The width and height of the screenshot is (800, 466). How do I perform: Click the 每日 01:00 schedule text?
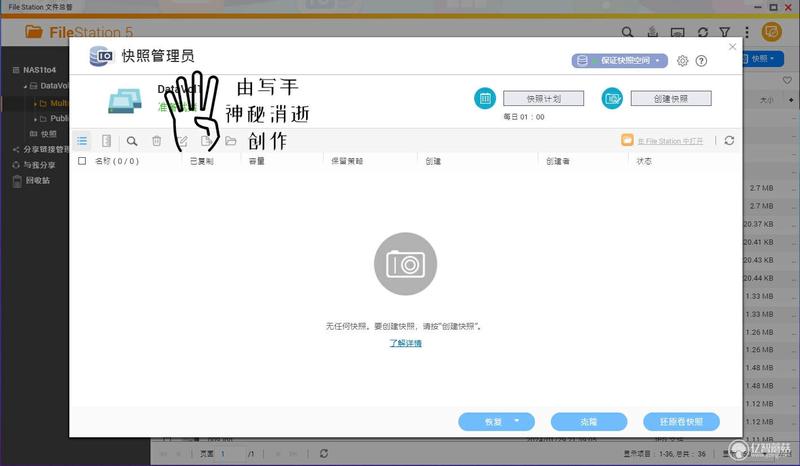point(524,117)
